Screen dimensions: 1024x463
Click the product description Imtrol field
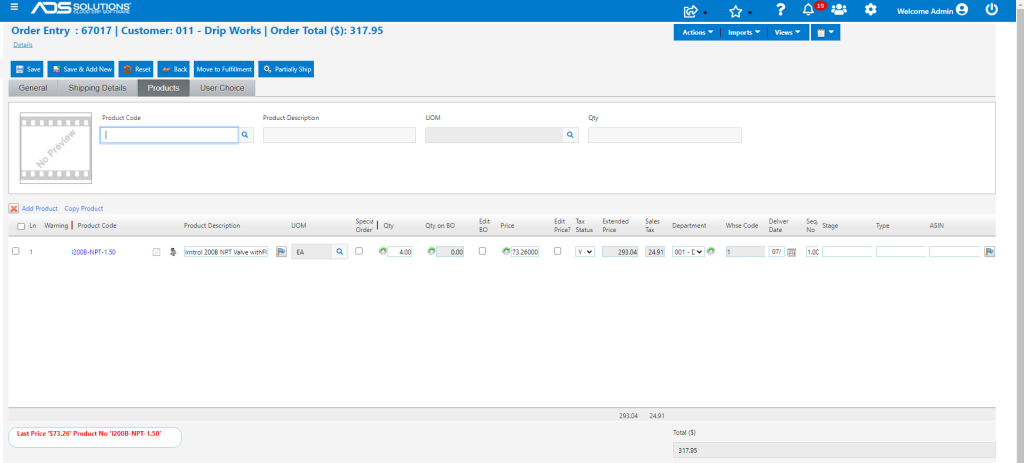coord(226,252)
